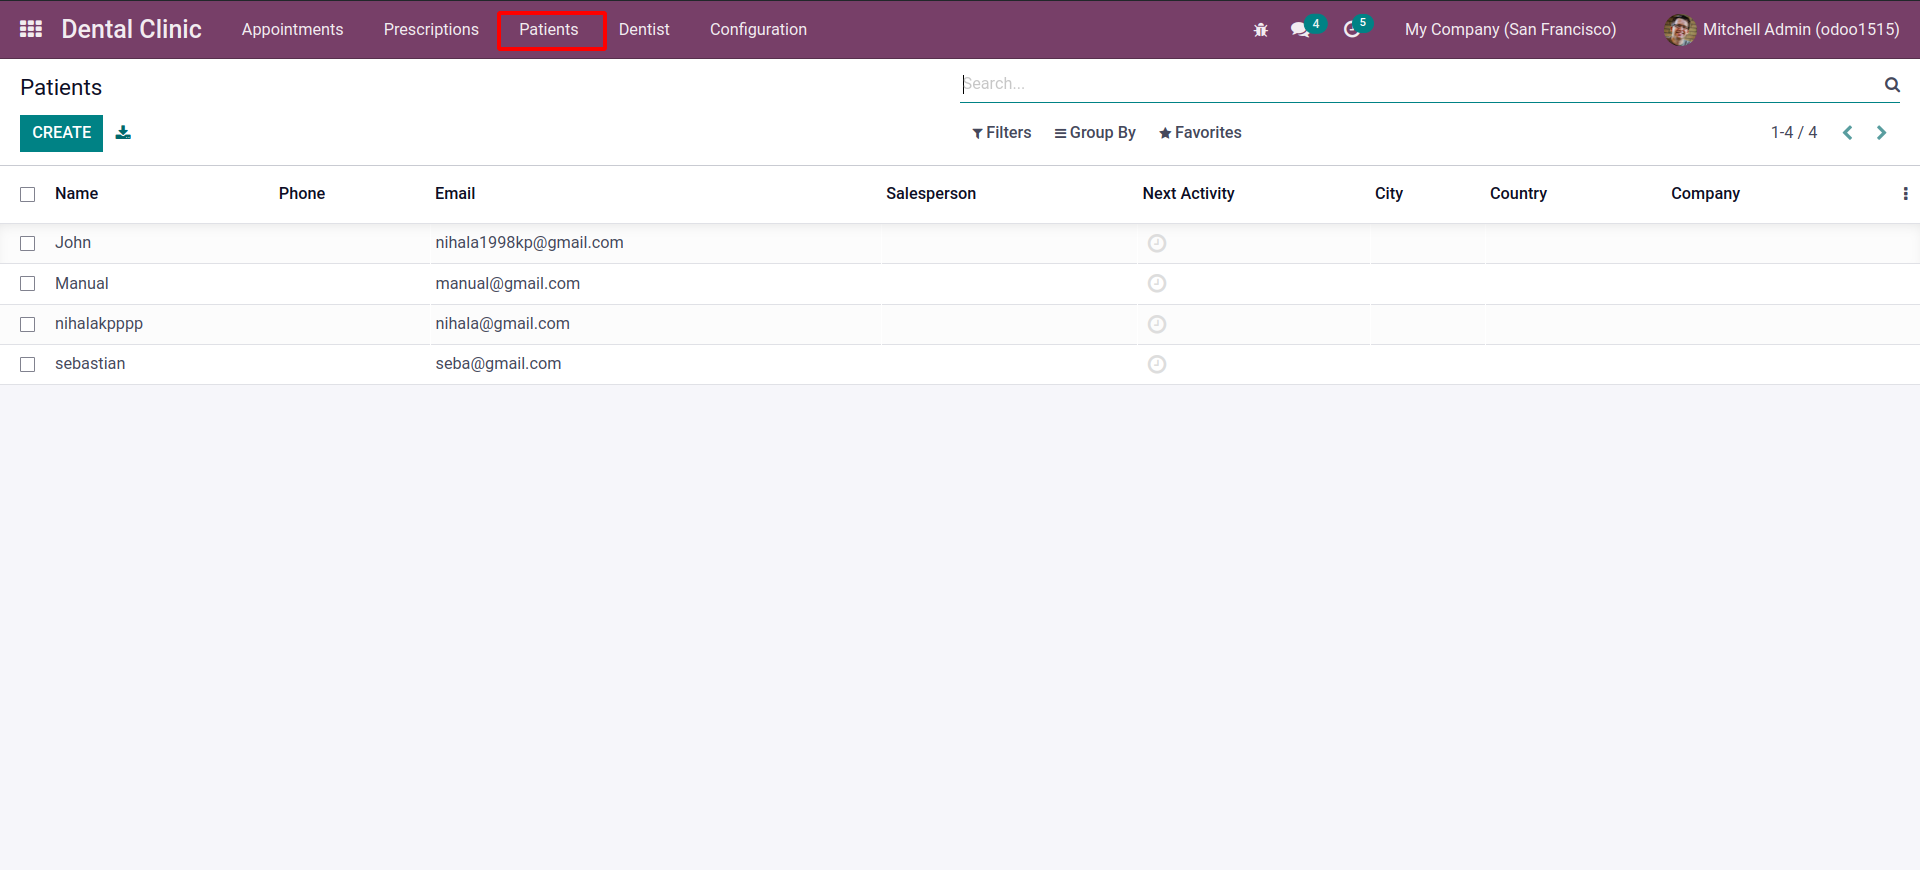1920x870 pixels.
Task: Click the Mitchell Admin avatar
Action: [x=1680, y=30]
